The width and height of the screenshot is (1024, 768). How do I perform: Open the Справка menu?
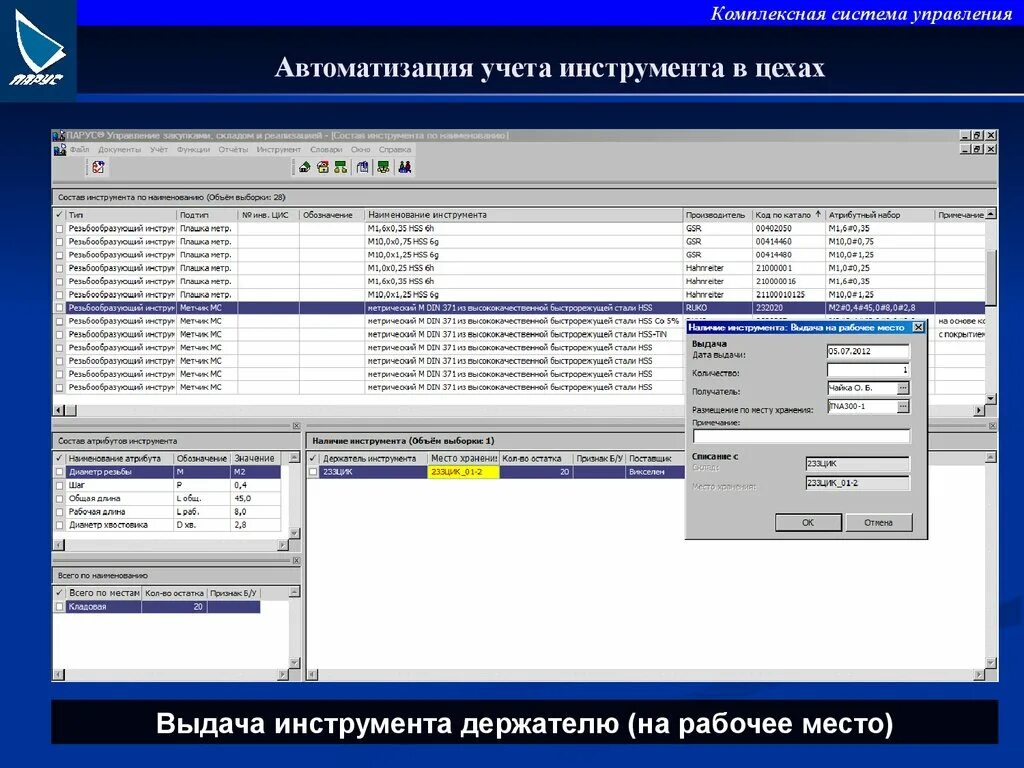394,150
